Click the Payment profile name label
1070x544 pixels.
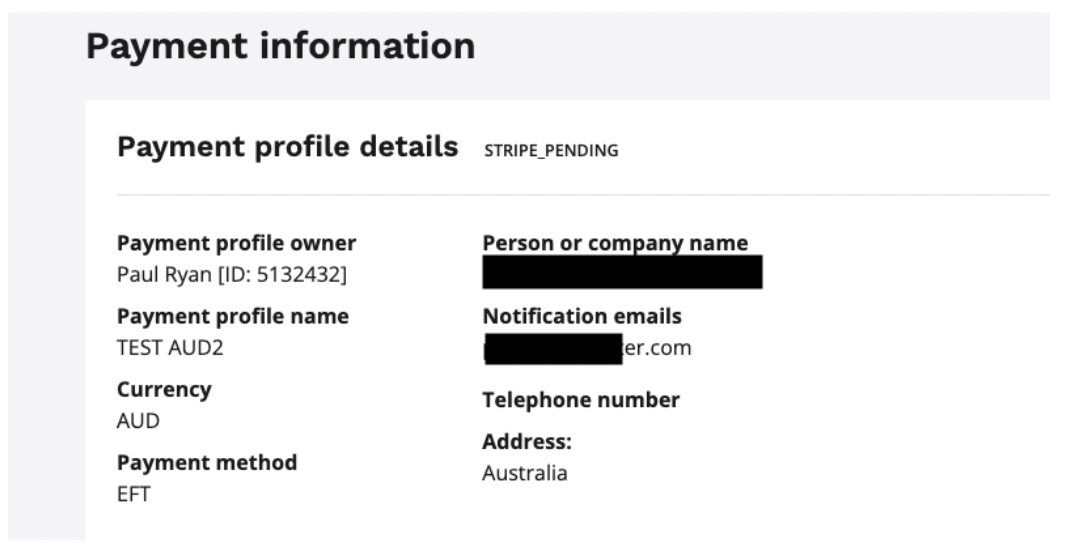point(233,316)
